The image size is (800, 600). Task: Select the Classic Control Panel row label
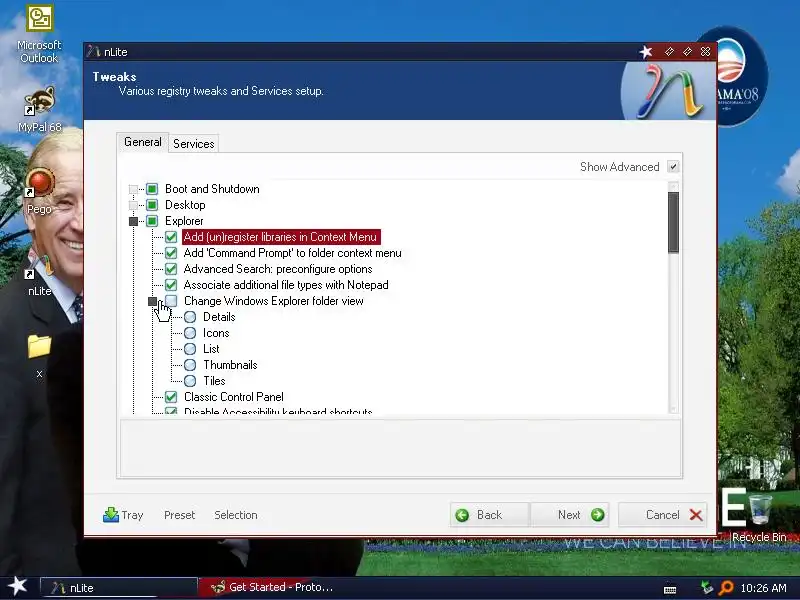(234, 397)
